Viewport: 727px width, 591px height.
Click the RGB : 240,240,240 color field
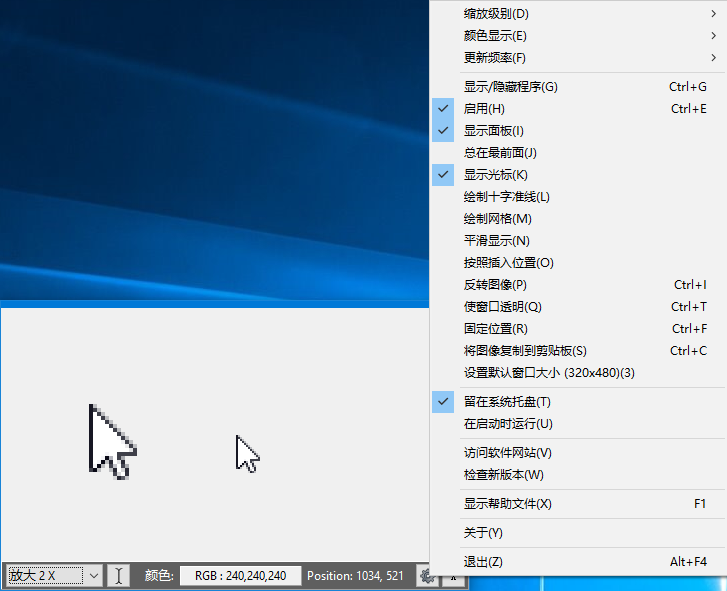click(241, 576)
